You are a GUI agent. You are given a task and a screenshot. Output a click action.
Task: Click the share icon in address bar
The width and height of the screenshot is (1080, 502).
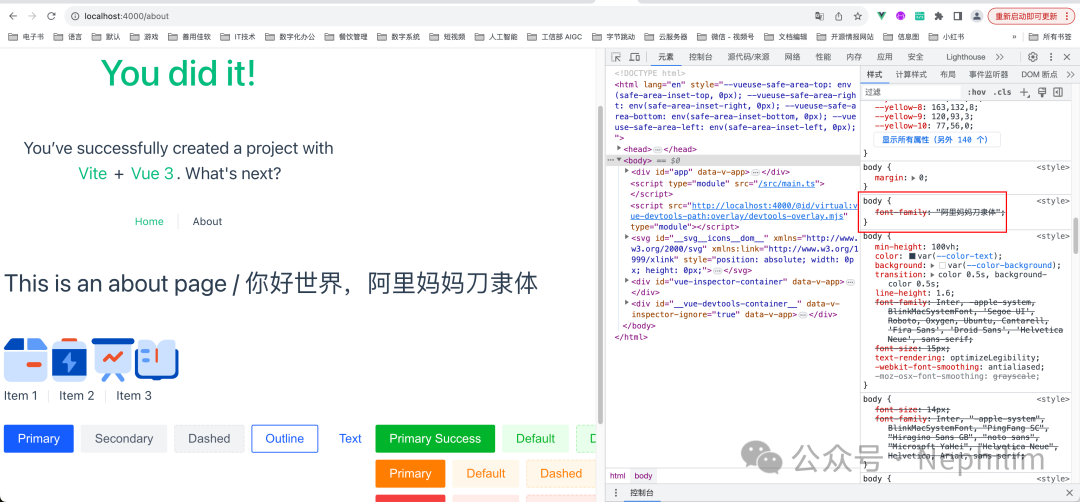[839, 16]
